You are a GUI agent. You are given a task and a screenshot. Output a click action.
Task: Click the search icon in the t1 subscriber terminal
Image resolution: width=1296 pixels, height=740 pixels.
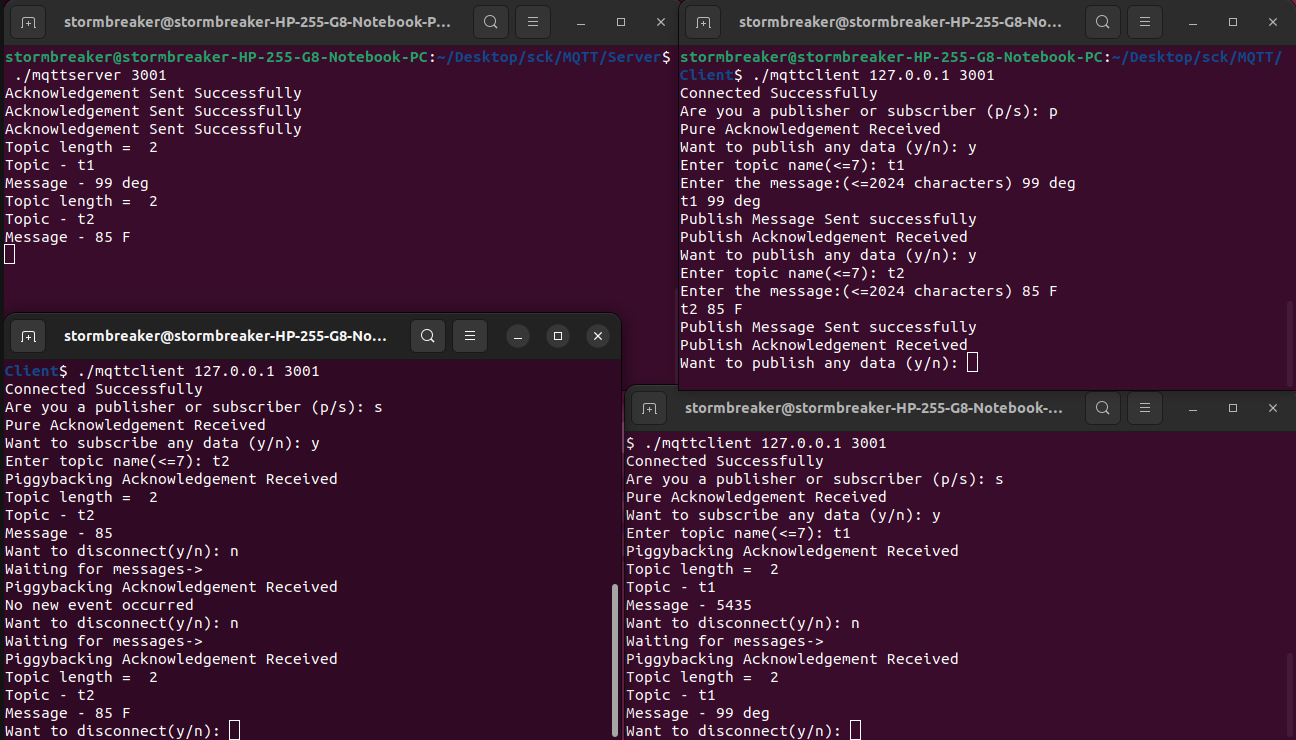1102,408
